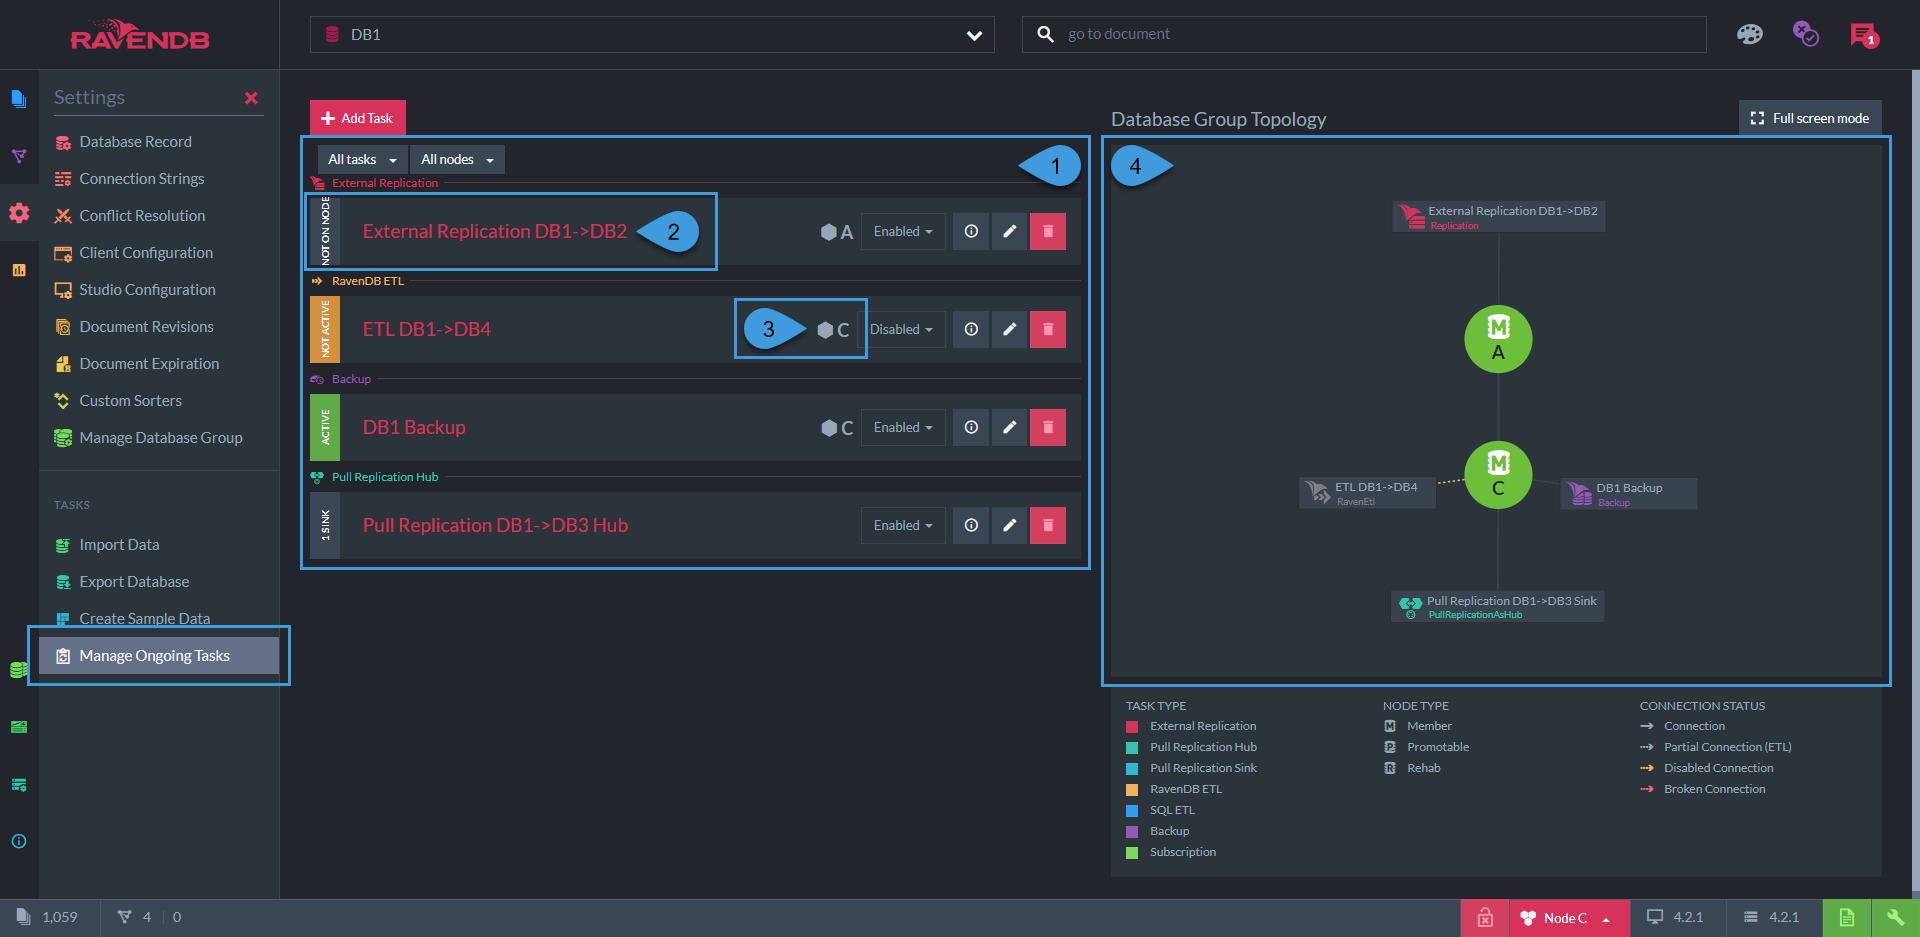Select node A in the topology graph

click(x=1498, y=339)
